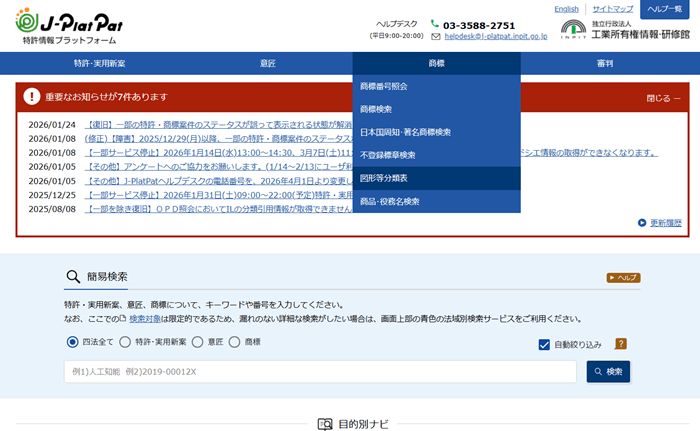The image size is (700, 431).
Task: Click the phone number 03-3588-2751
Action: (x=479, y=25)
